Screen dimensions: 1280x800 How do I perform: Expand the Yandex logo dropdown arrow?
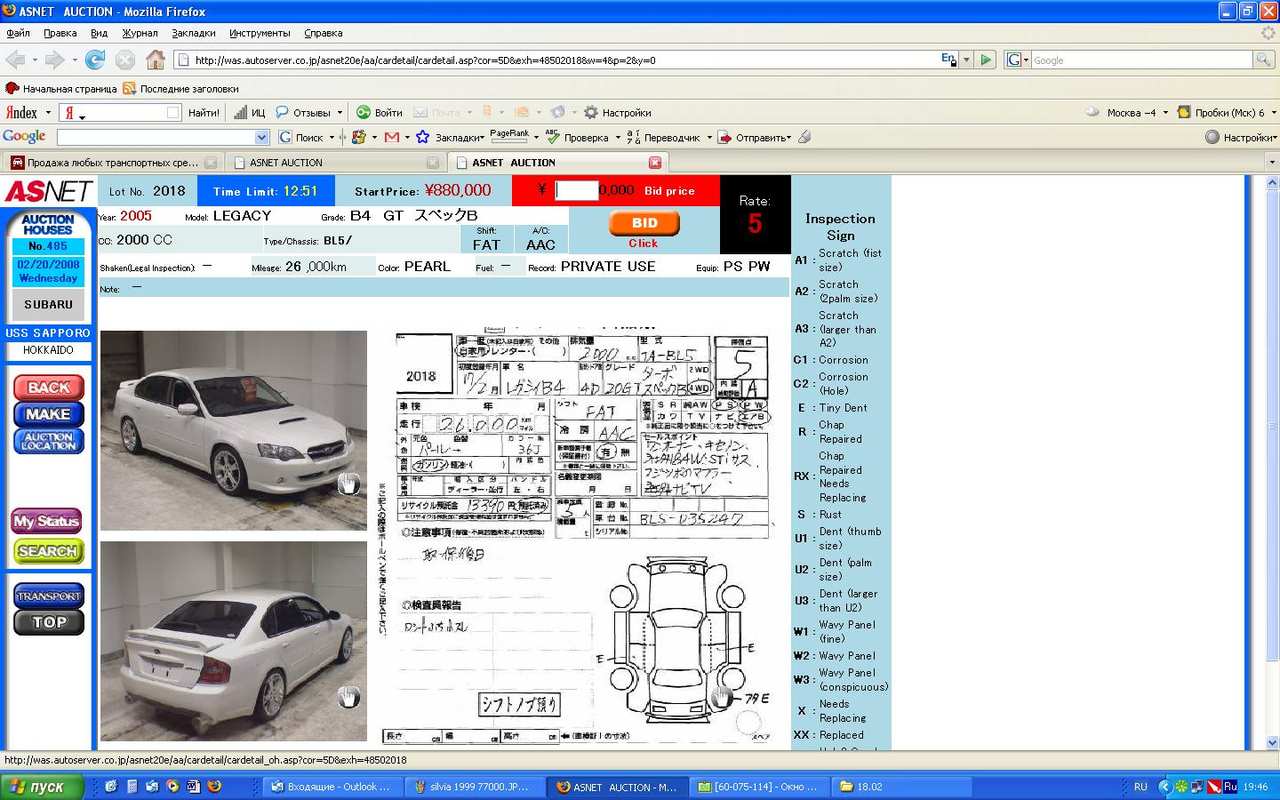click(x=47, y=113)
